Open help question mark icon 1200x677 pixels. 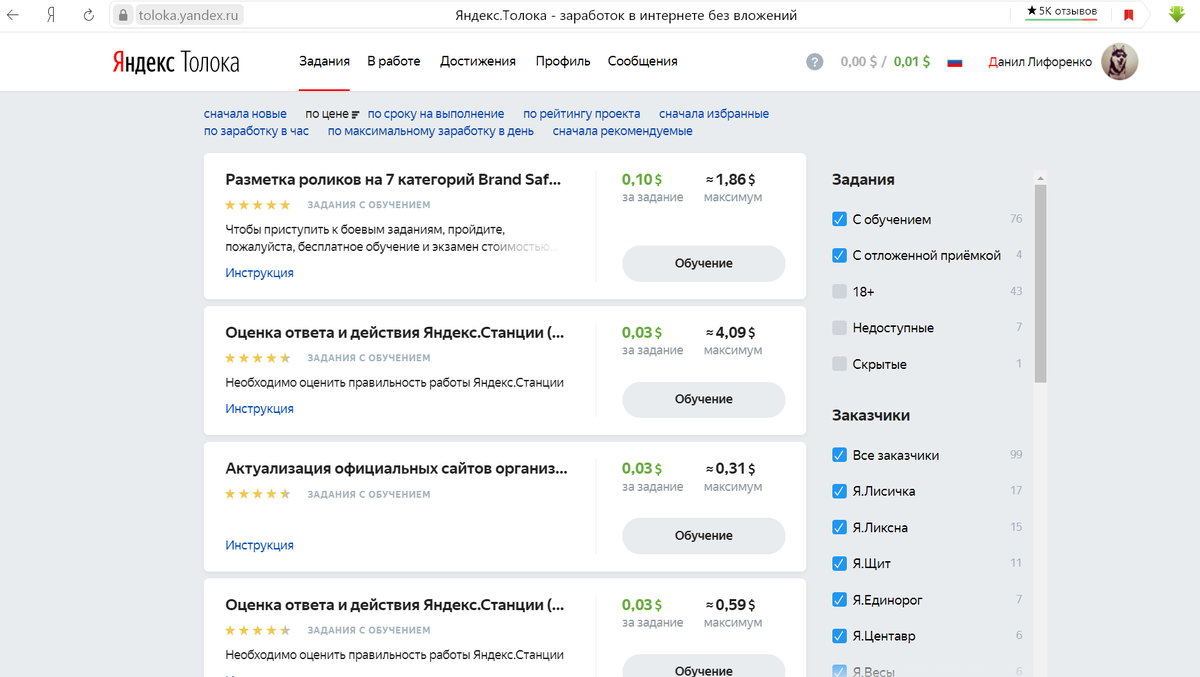815,62
